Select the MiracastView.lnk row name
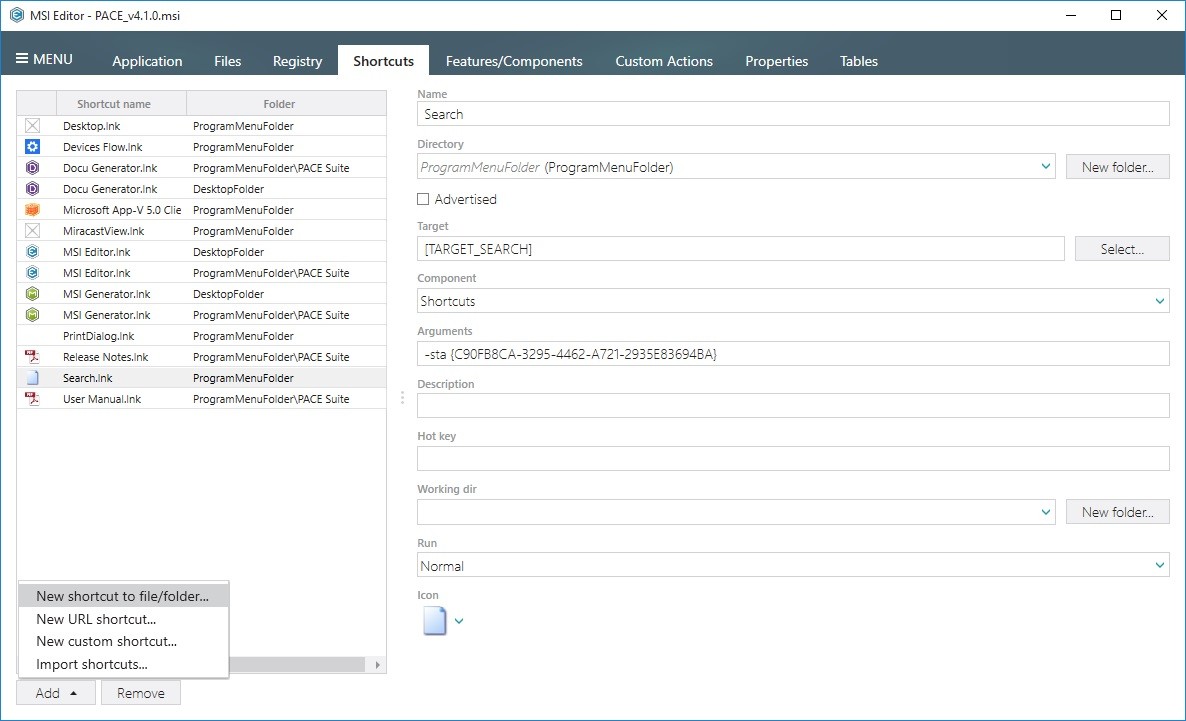 pos(103,231)
